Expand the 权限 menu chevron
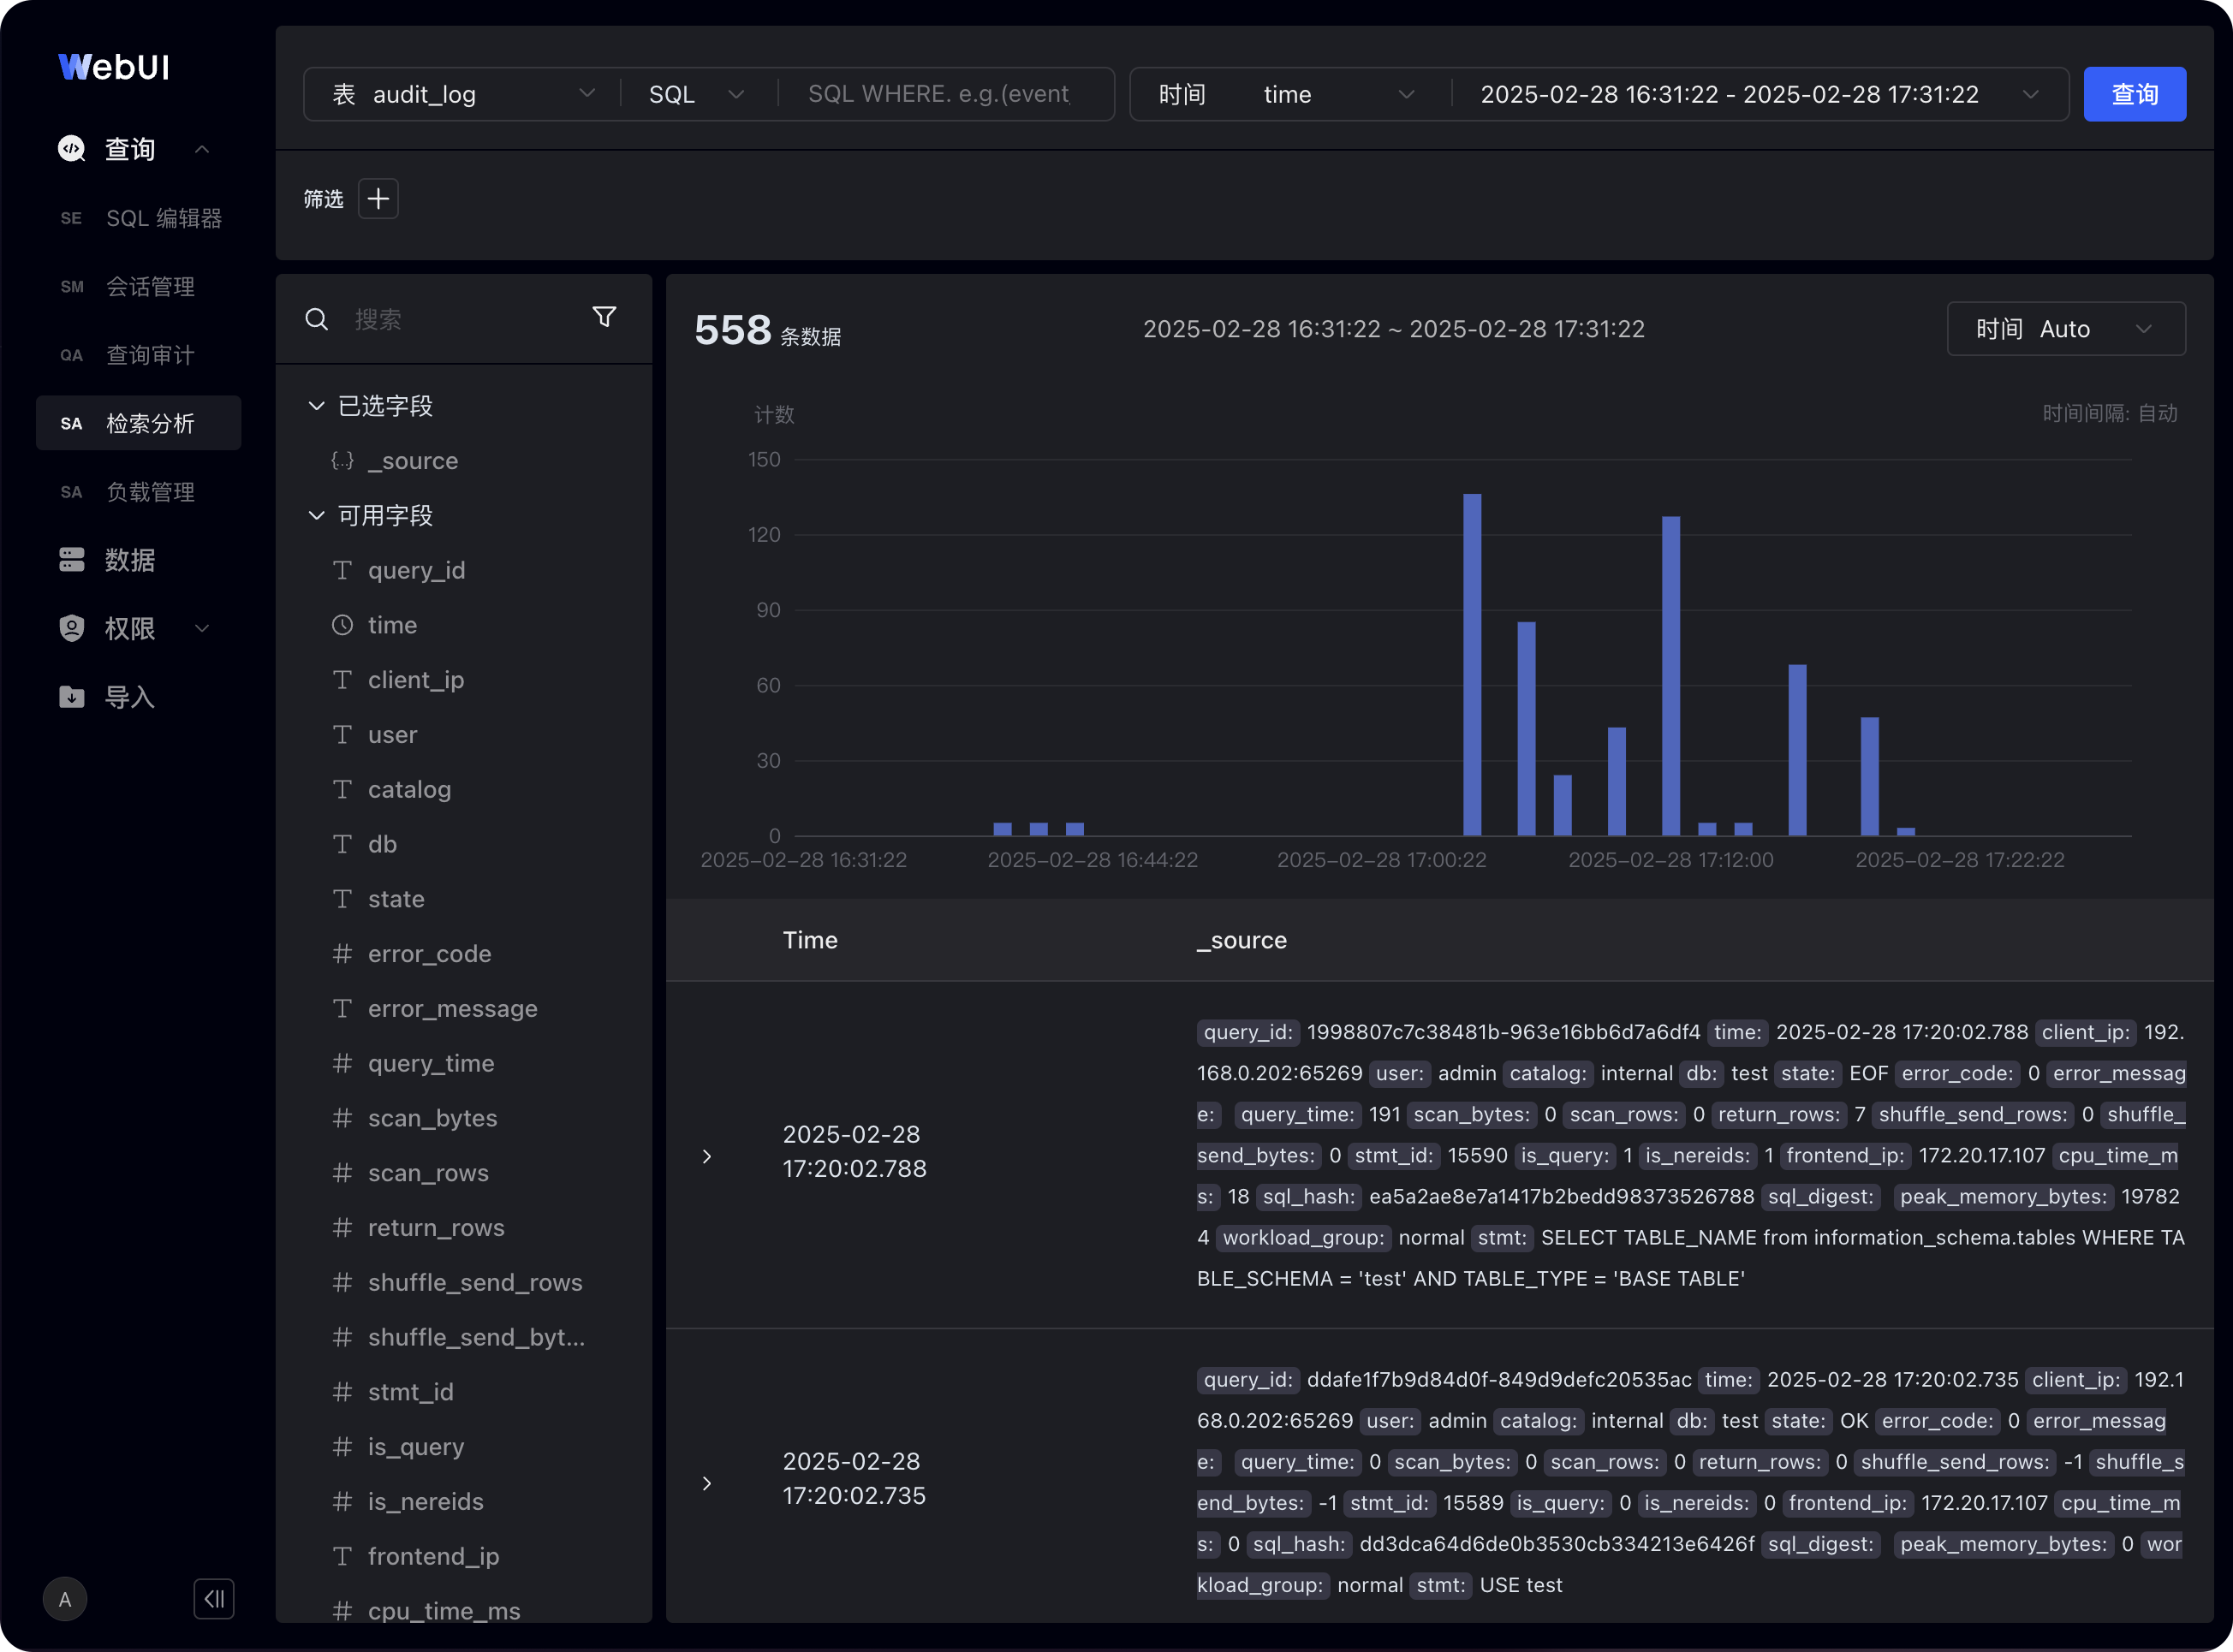 [202, 628]
